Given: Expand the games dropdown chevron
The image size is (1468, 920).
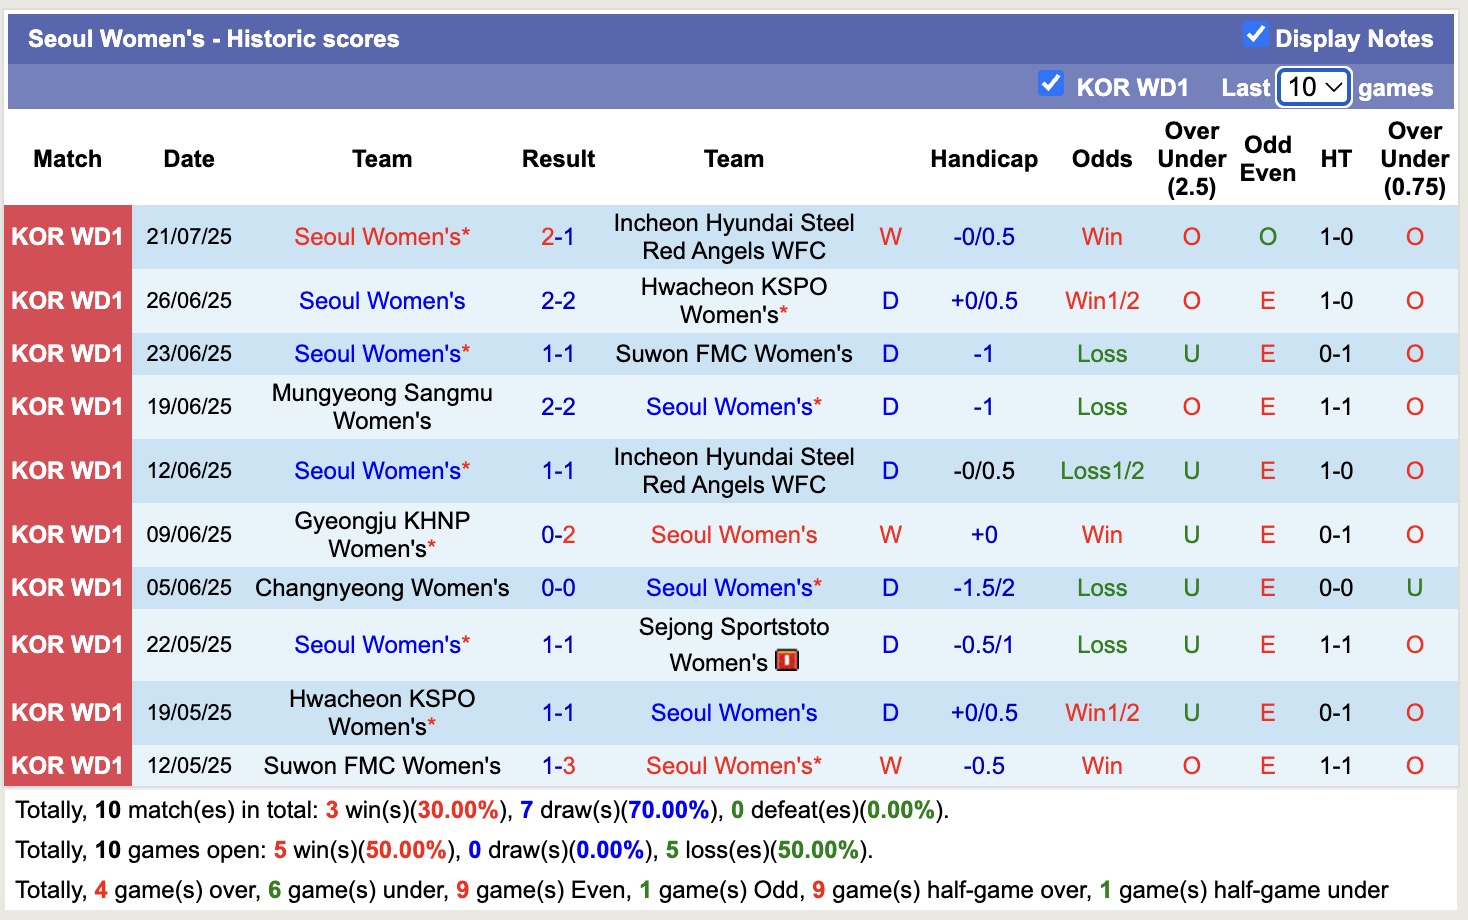Looking at the screenshot, I should (x=1336, y=88).
